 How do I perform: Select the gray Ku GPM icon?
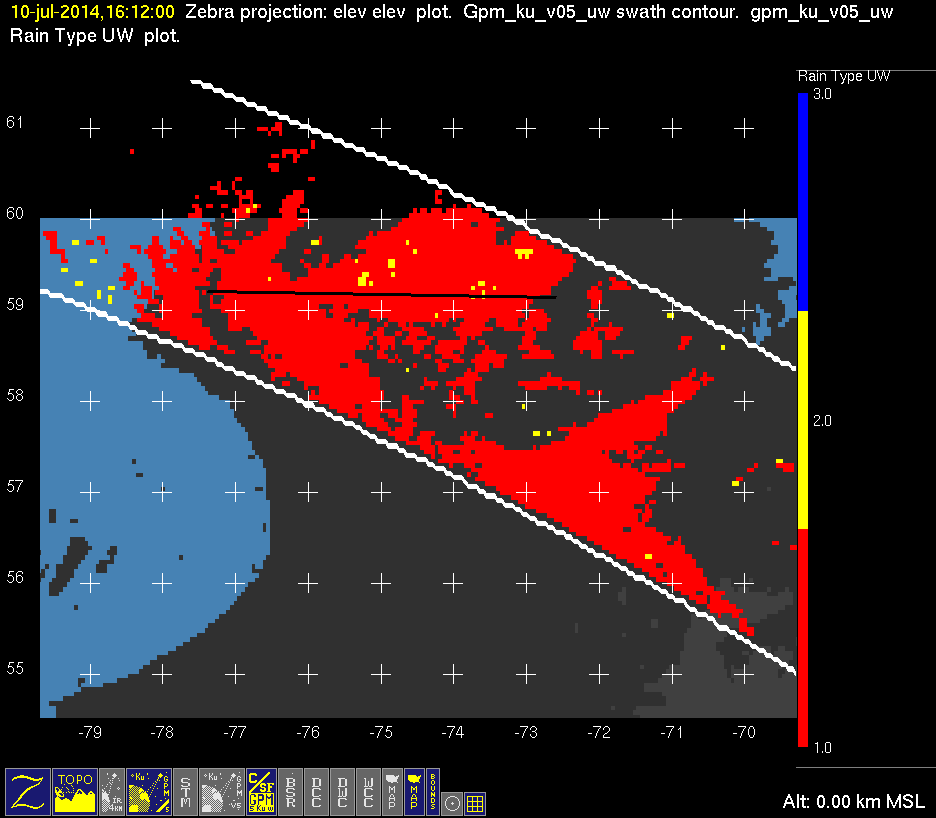pos(222,791)
